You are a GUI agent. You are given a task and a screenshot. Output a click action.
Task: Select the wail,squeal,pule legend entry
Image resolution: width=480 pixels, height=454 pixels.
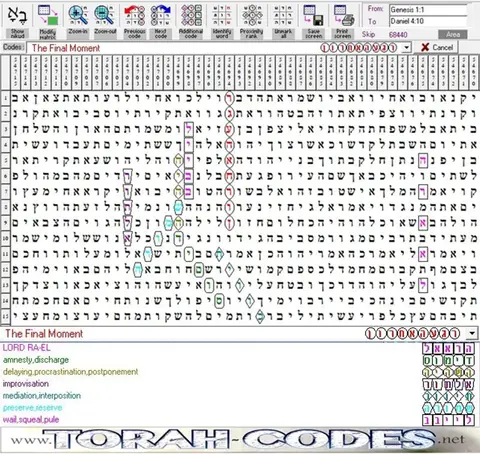coord(31,420)
